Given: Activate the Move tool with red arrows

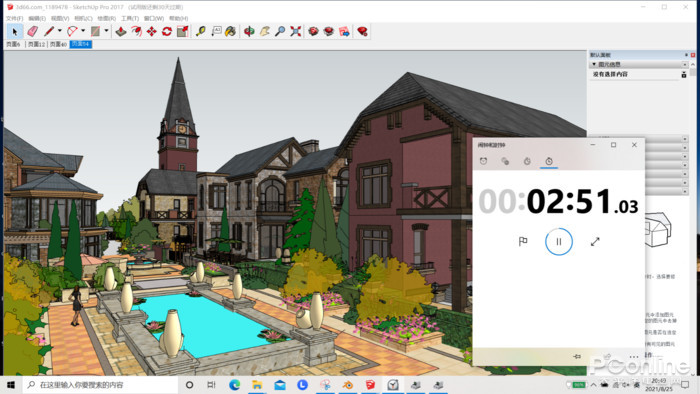Looking at the screenshot, I should 152,31.
